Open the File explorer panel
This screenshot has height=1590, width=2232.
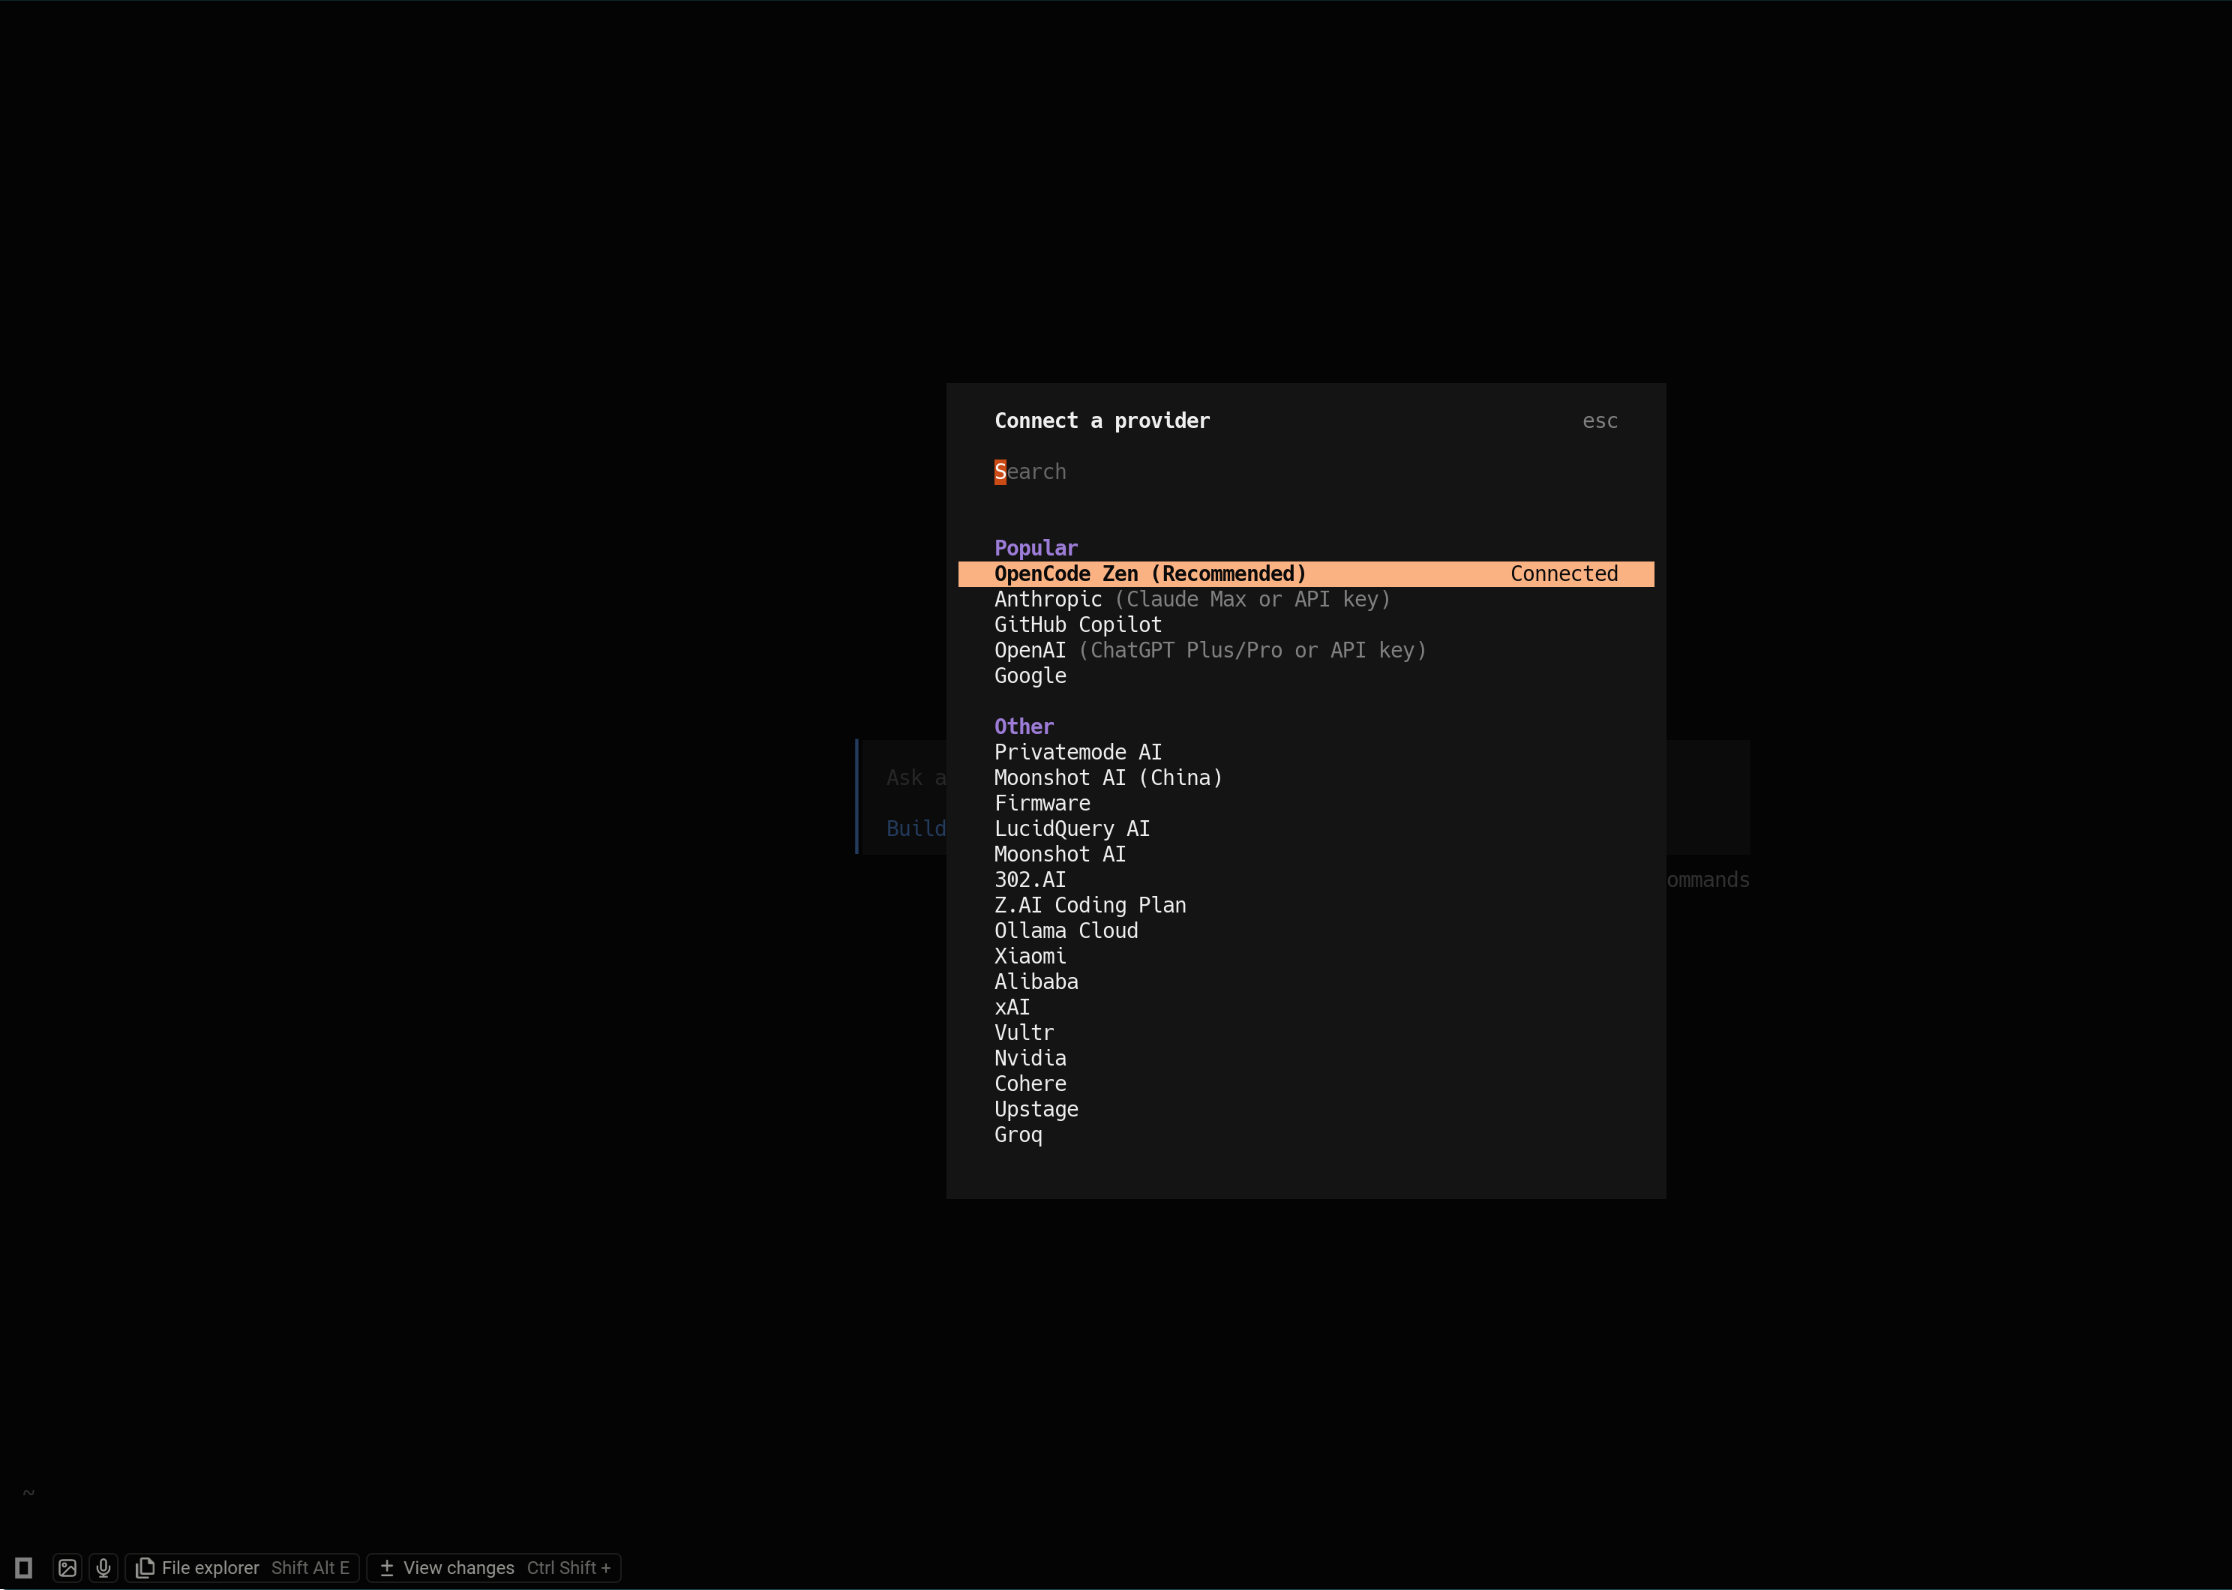pyautogui.click(x=243, y=1568)
